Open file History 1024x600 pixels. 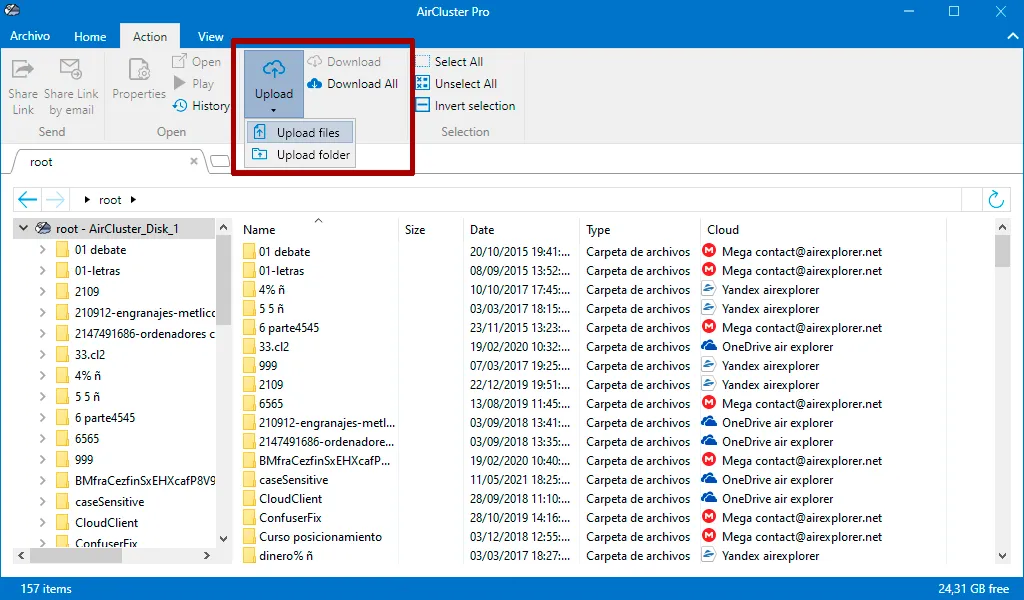point(201,106)
